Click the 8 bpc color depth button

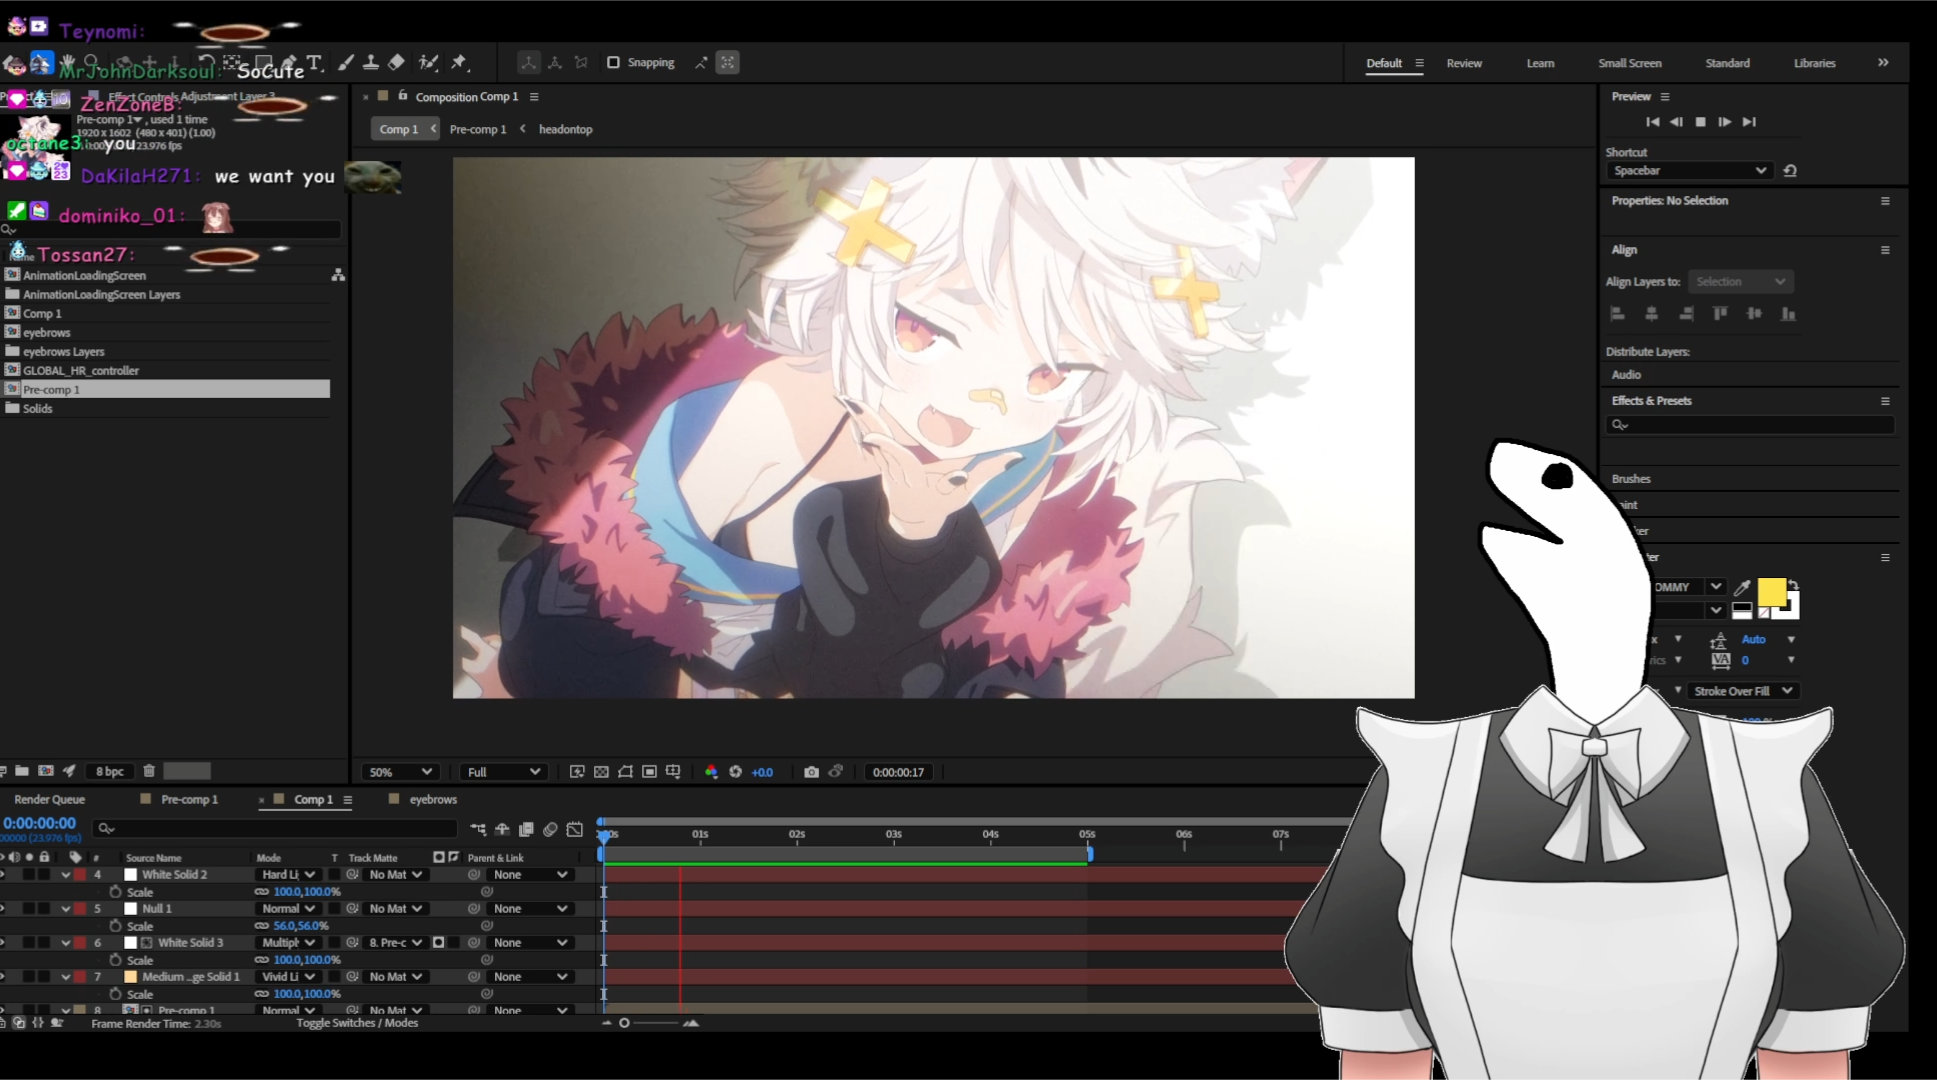pos(109,771)
